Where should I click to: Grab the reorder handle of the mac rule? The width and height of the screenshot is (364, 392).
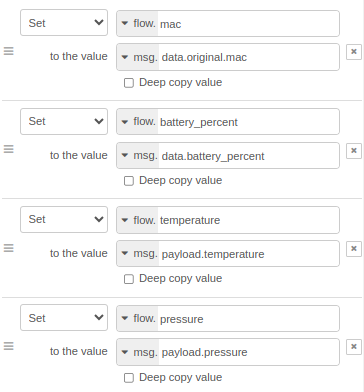point(9,51)
